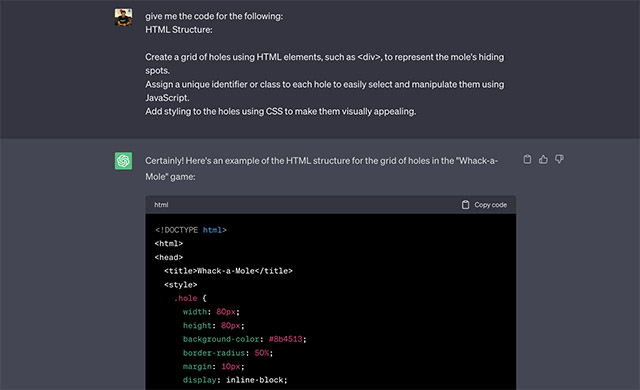Screen dimensions: 640x390
Task: Click the '<title>Whack-a-Mole</title>' line
Action: [x=228, y=271]
